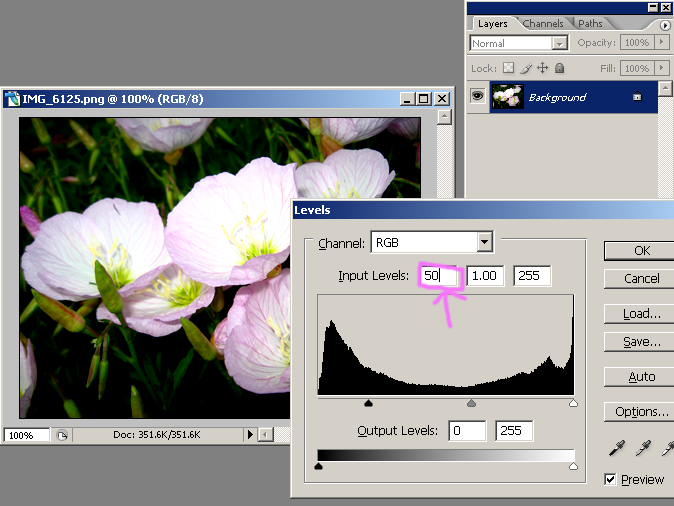This screenshot has width=674, height=506.
Task: Maximize the IMG_6125.png document window
Action: click(423, 99)
